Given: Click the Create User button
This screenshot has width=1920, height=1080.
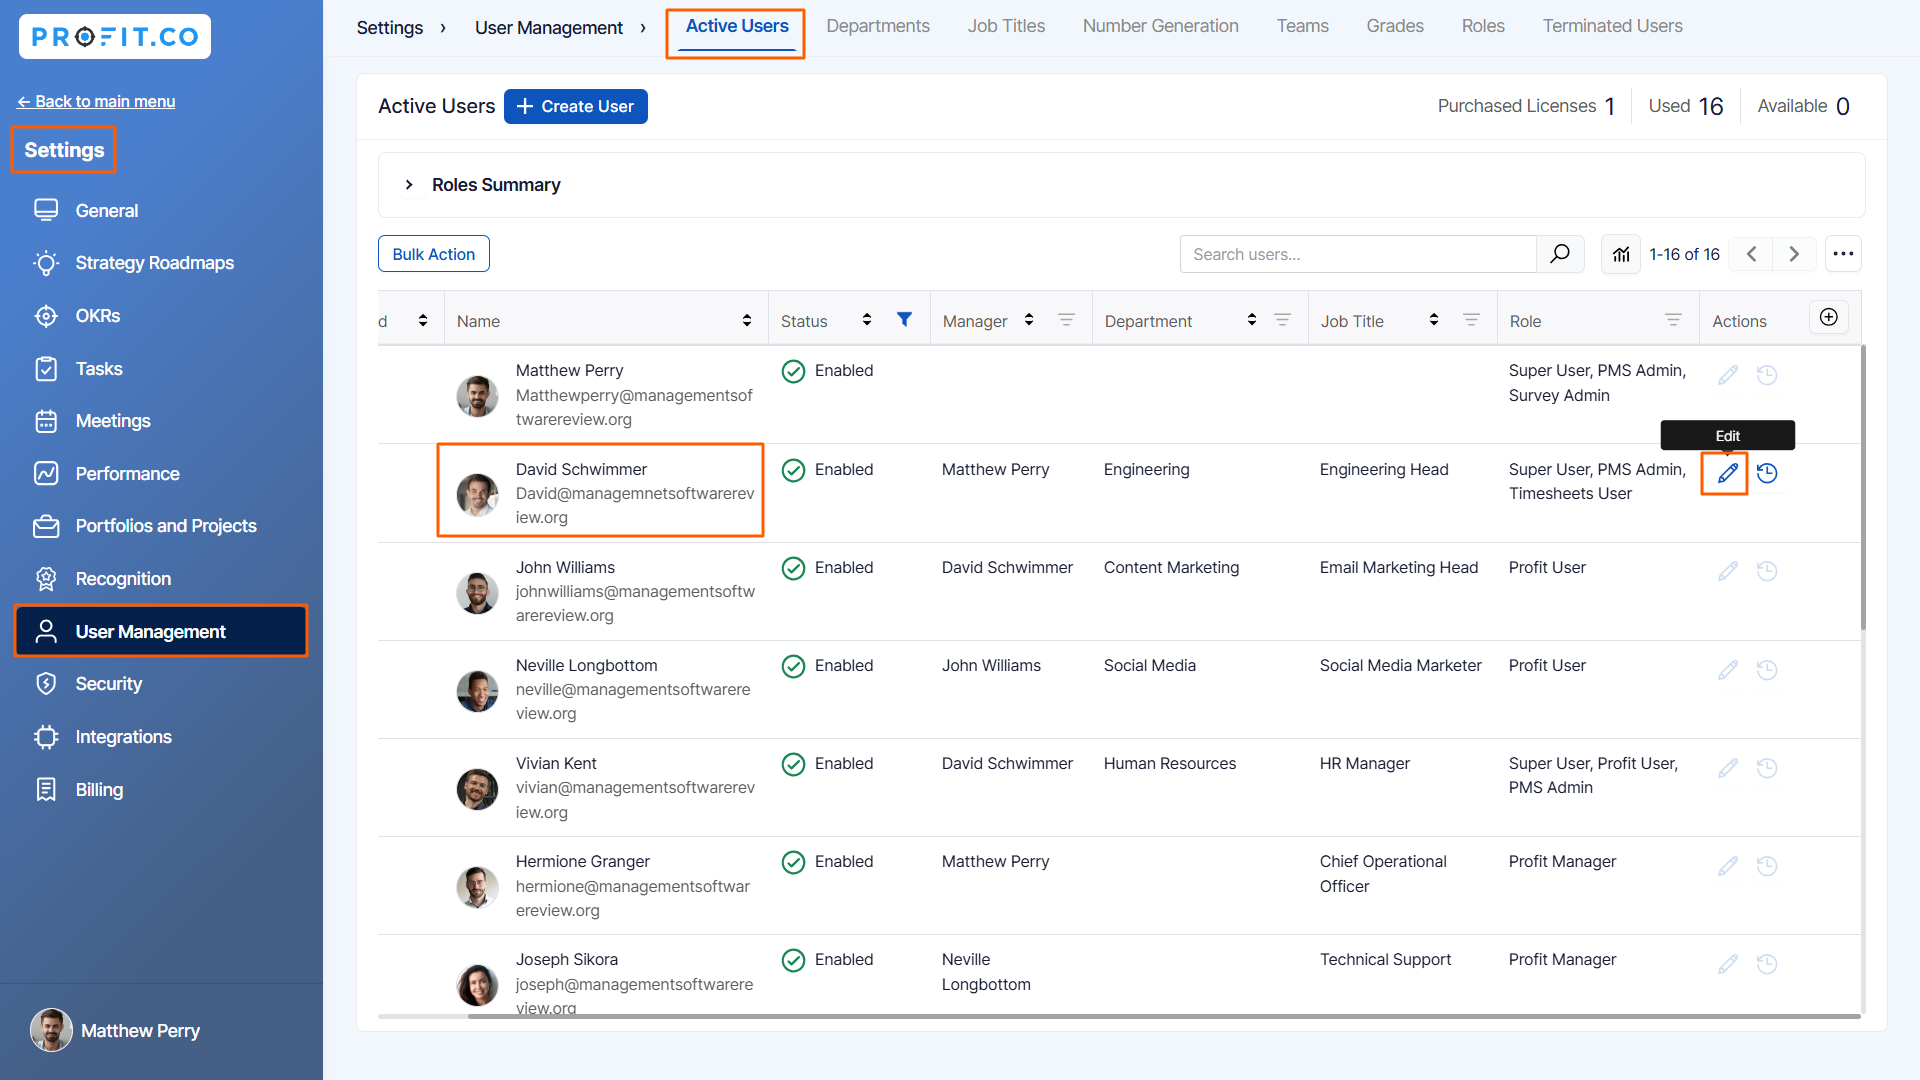Looking at the screenshot, I should 575,106.
